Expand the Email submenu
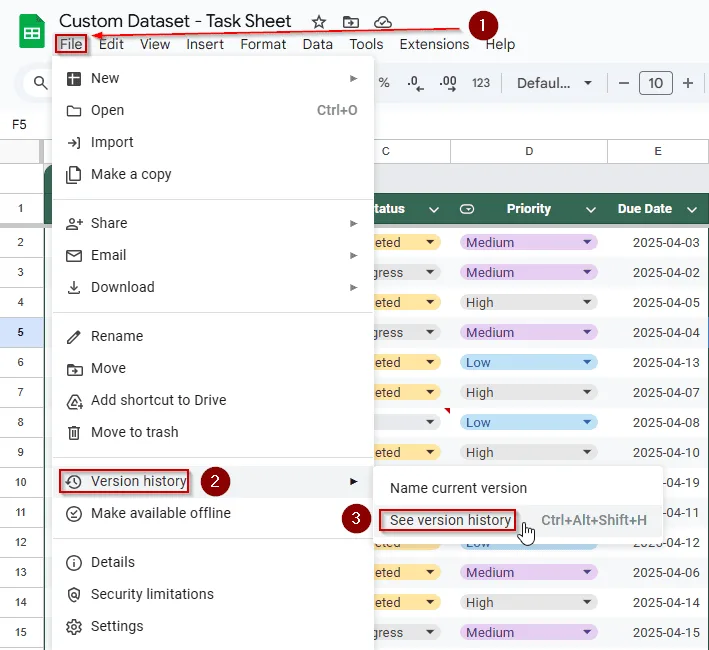 coord(213,255)
